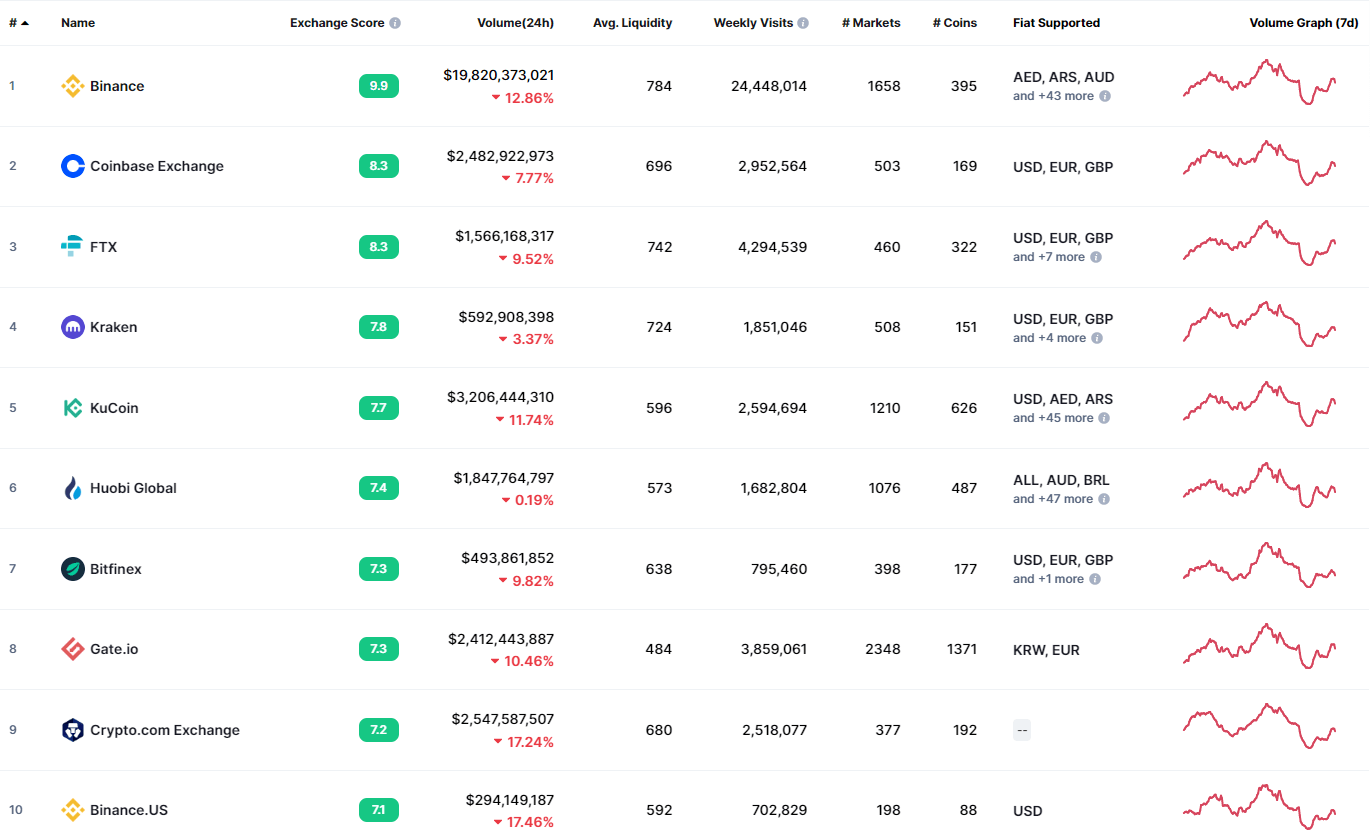The width and height of the screenshot is (1370, 840).
Task: Open the Binance.US exchange link
Action: [x=129, y=810]
